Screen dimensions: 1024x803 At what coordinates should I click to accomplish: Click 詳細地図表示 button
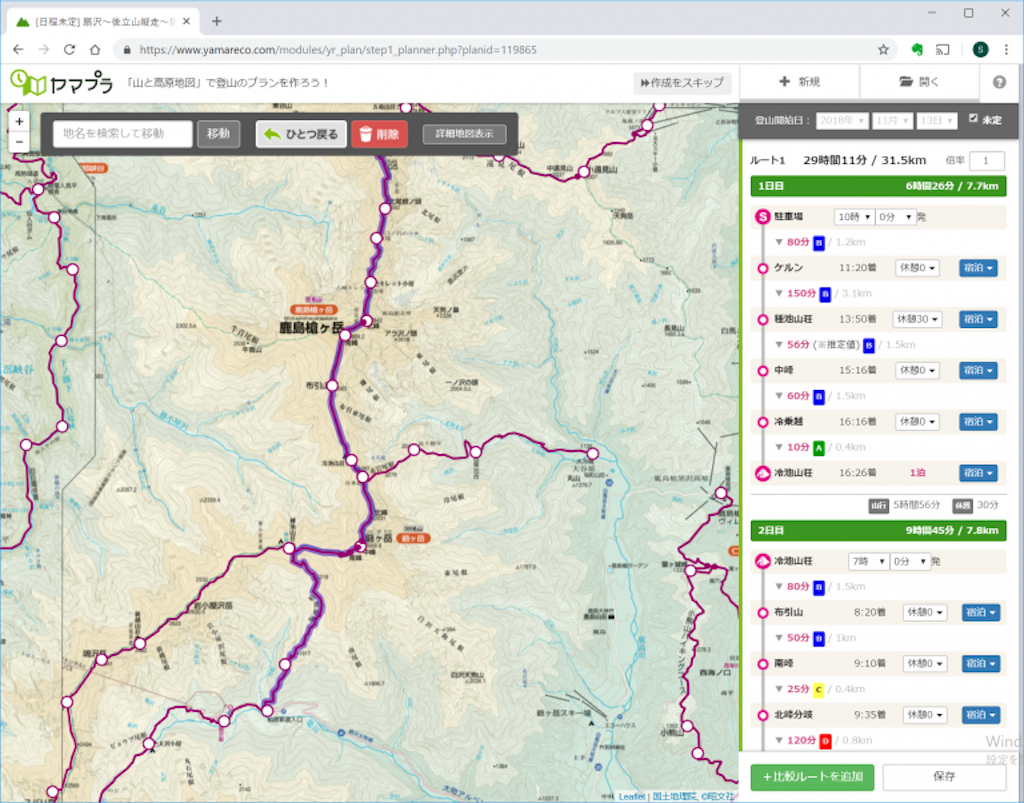tap(464, 134)
